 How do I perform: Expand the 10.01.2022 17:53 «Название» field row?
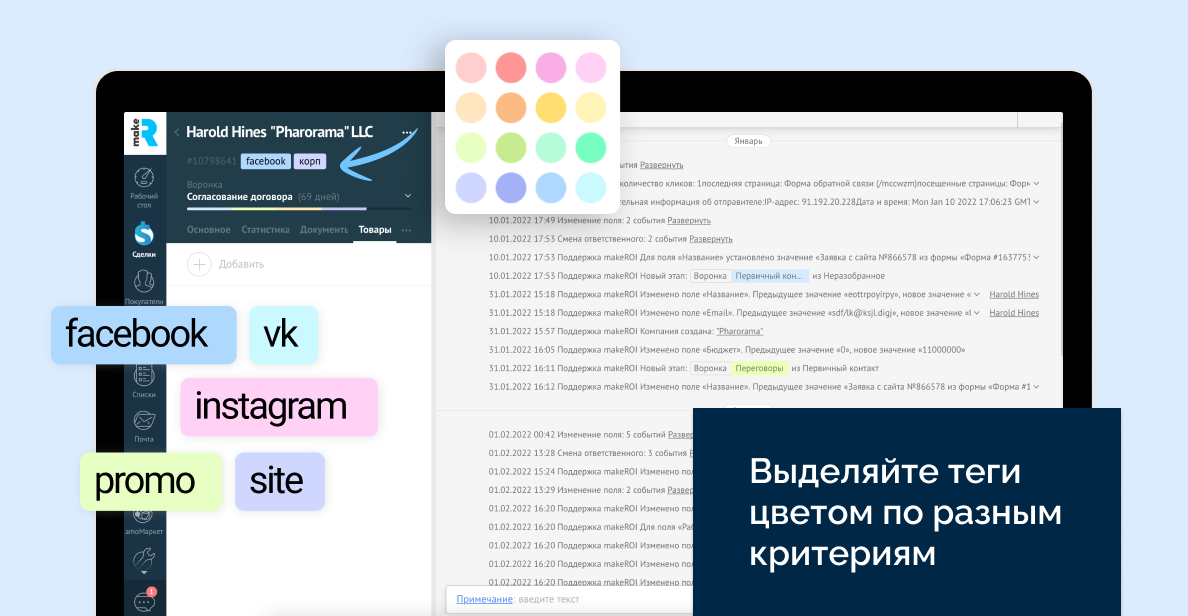click(x=1036, y=258)
